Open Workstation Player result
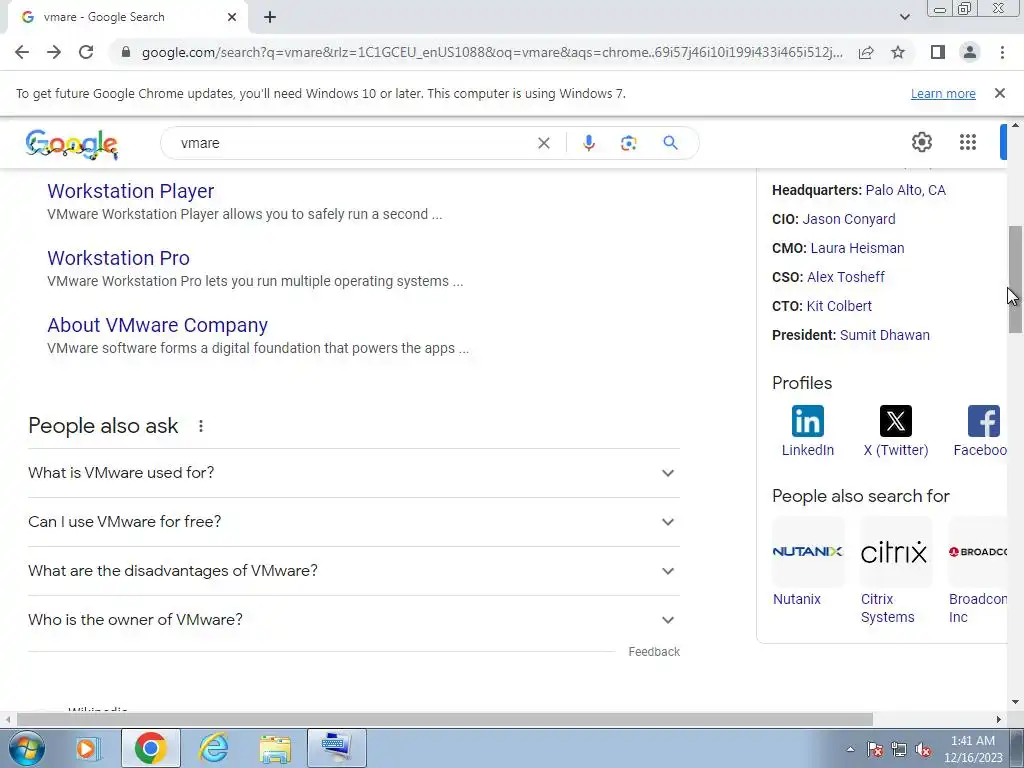Viewport: 1024px width, 768px height. pyautogui.click(x=131, y=191)
